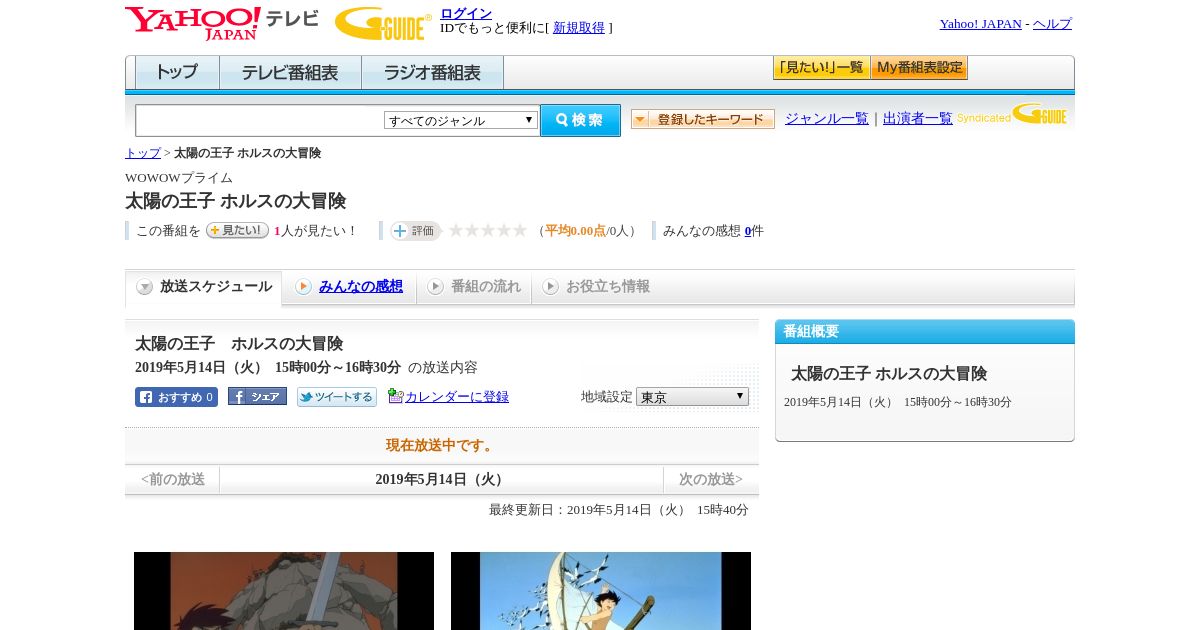Click the boy on boat thumbnail
The image size is (1200, 630).
[601, 591]
